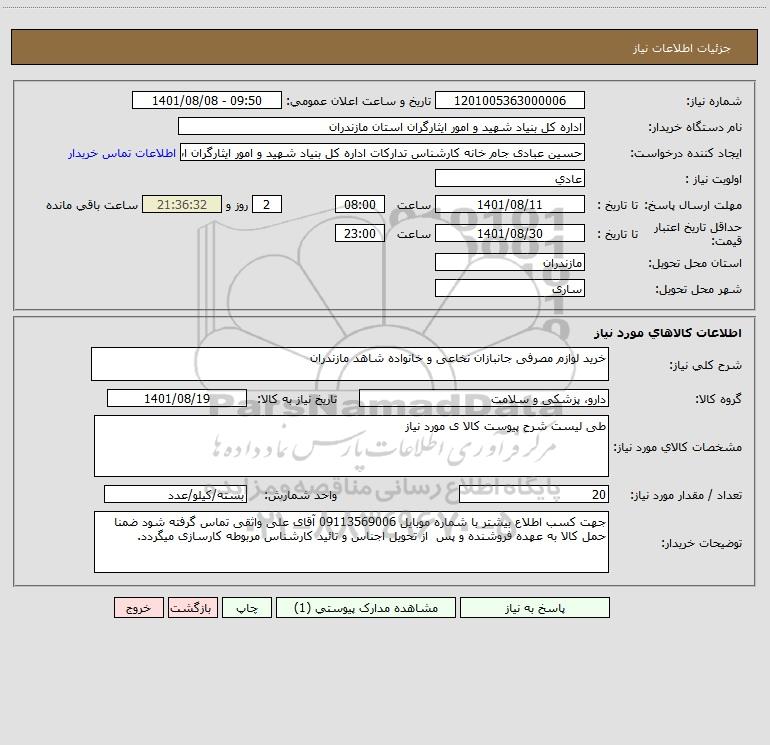The height and width of the screenshot is (745, 770).
Task: Click the اولویت نیاز field showing عادی
Action: coord(510,178)
